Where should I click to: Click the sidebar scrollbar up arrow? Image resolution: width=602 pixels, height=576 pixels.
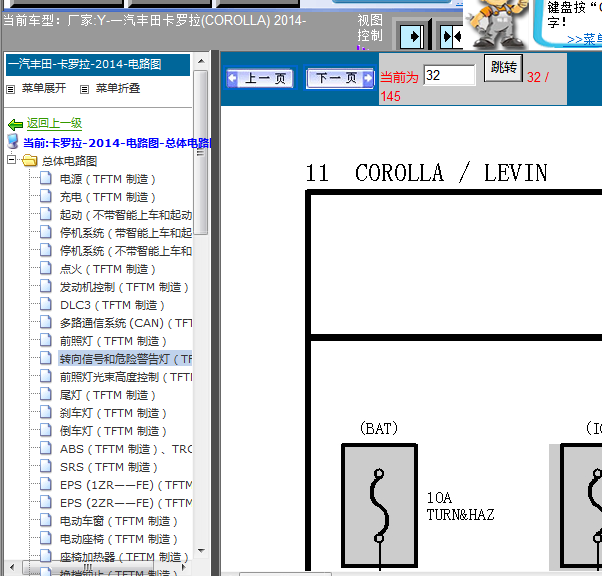click(201, 61)
